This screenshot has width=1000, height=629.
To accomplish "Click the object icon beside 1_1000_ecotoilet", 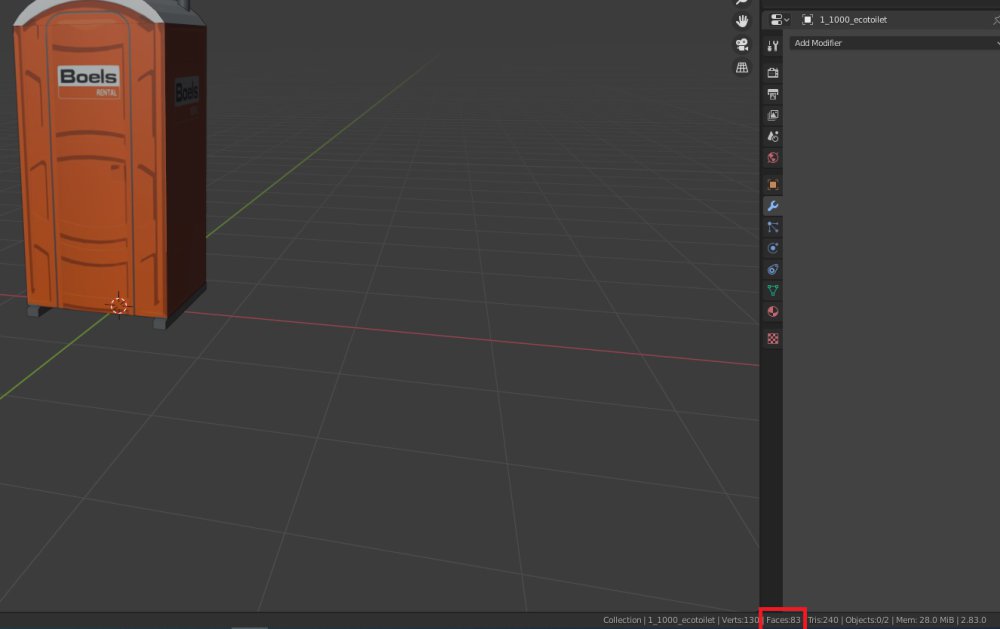I will pos(807,20).
